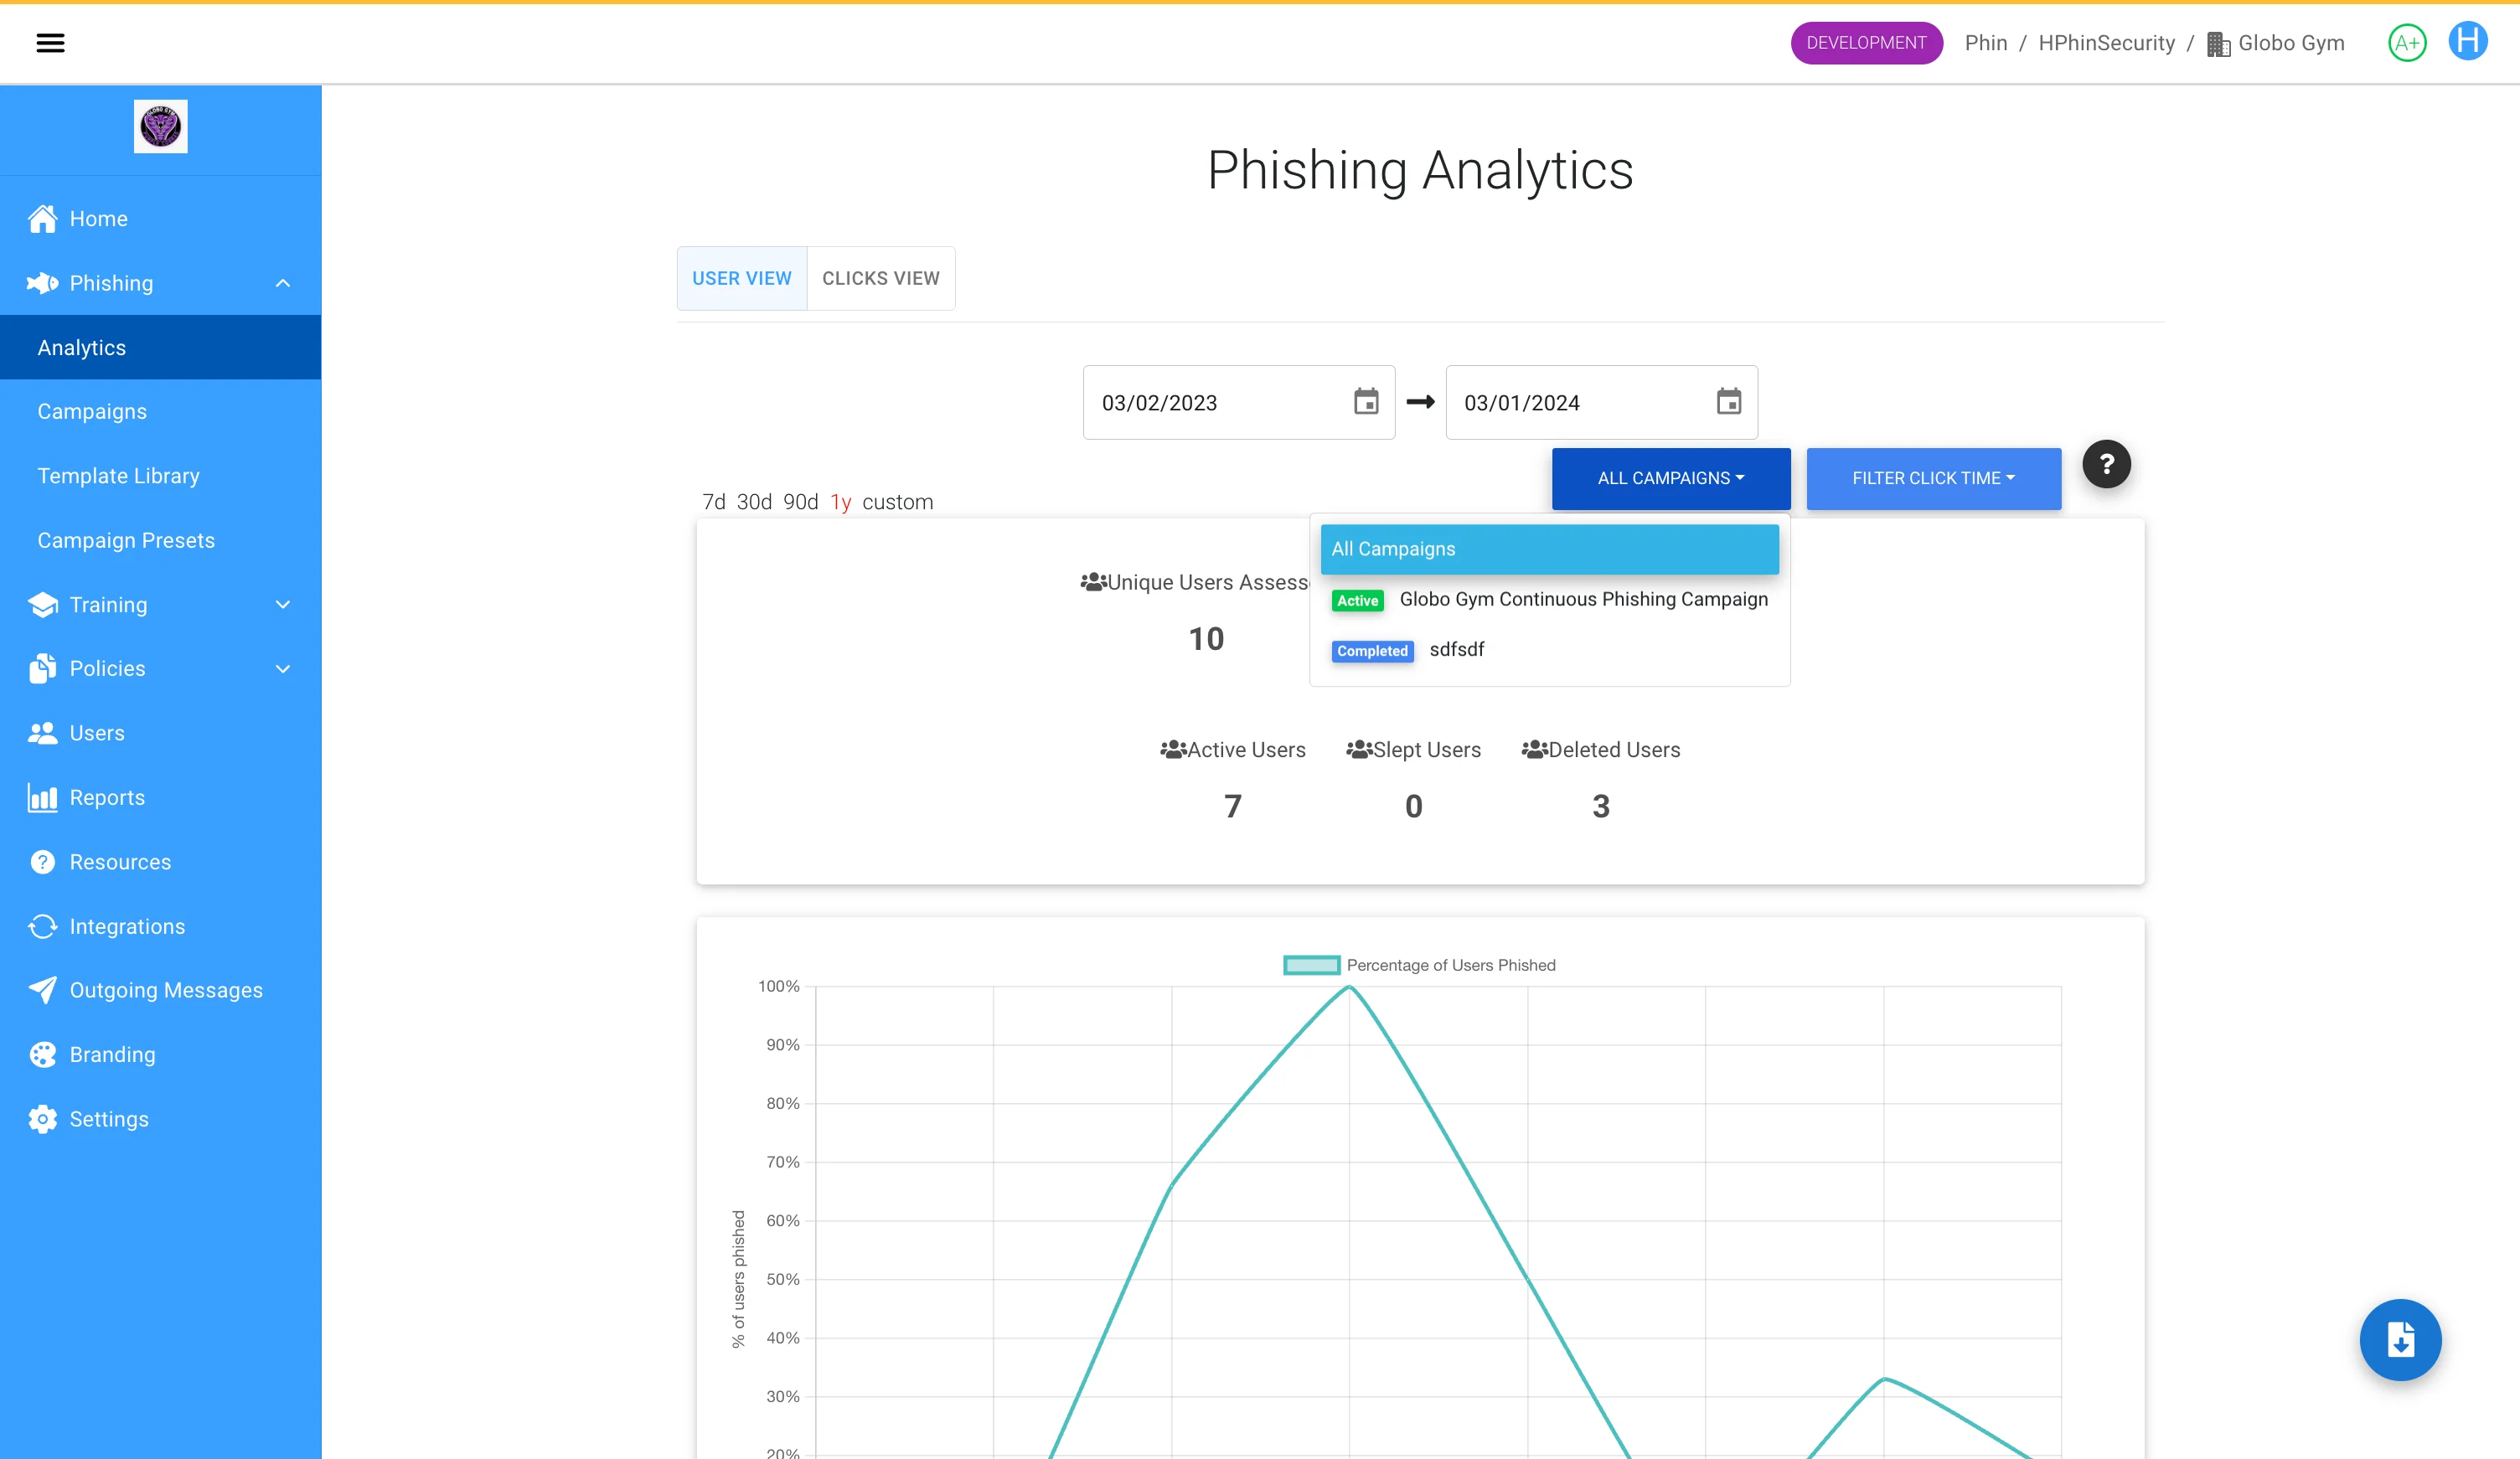Screen dimensions: 2520x1459
Task: Select the 7d range
Action: tap(714, 502)
